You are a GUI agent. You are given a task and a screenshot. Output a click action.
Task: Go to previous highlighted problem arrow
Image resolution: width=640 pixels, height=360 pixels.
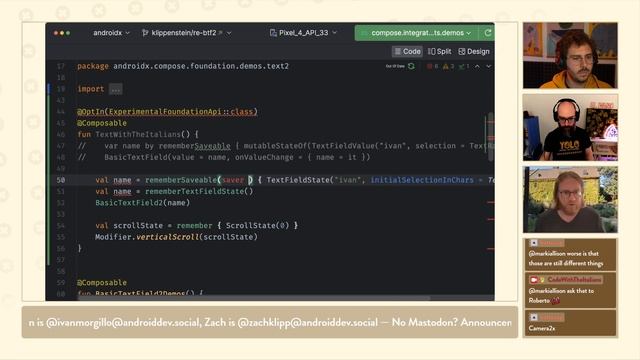pos(477,66)
